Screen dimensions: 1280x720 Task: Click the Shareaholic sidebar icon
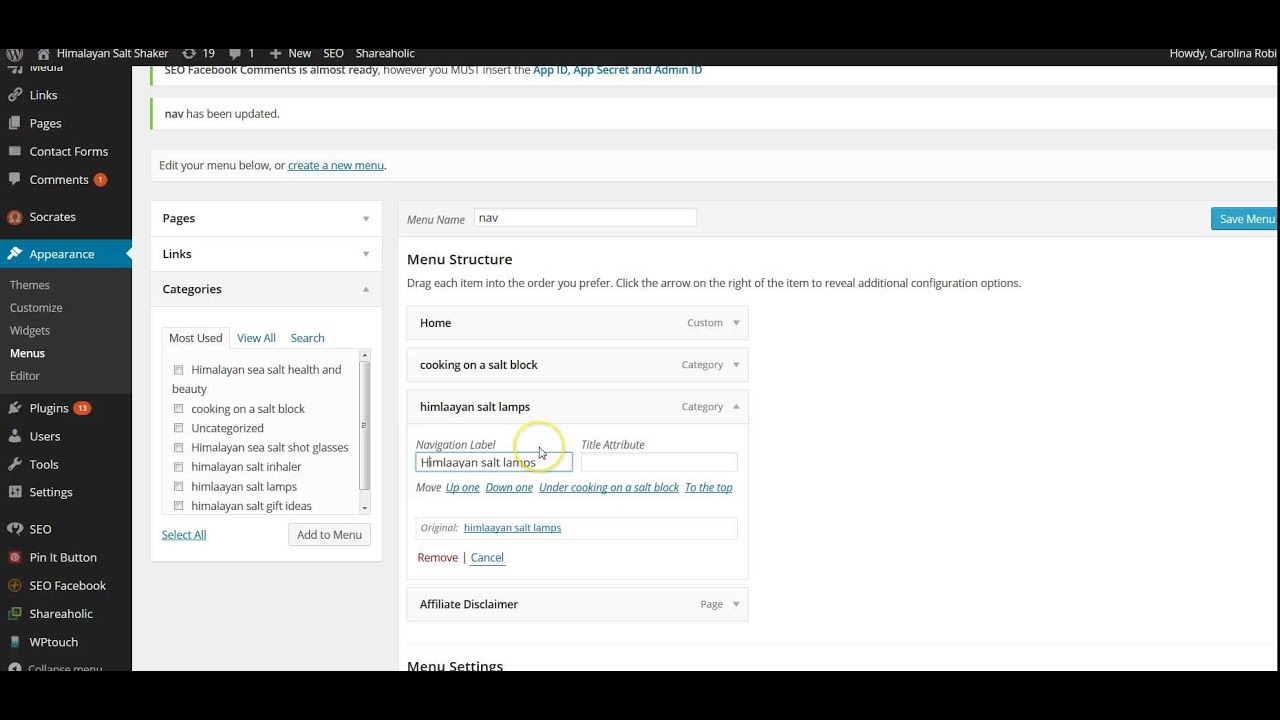pyautogui.click(x=14, y=613)
